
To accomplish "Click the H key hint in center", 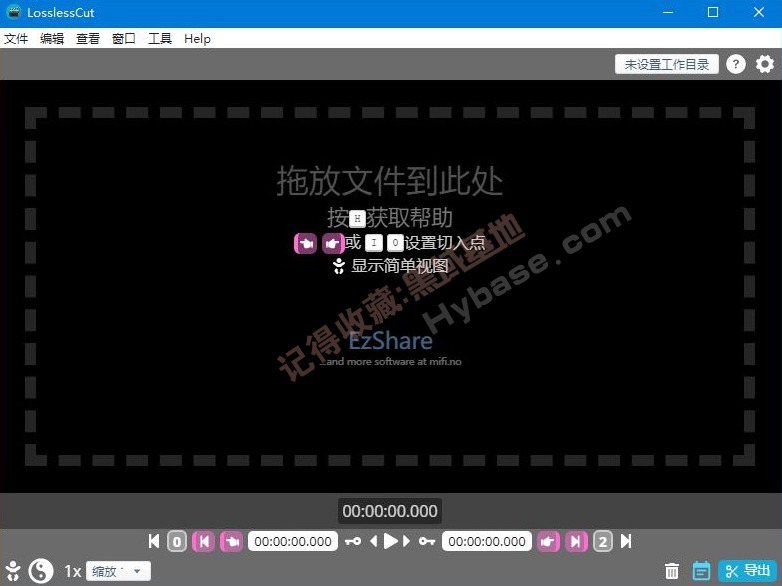I will pos(357,219).
